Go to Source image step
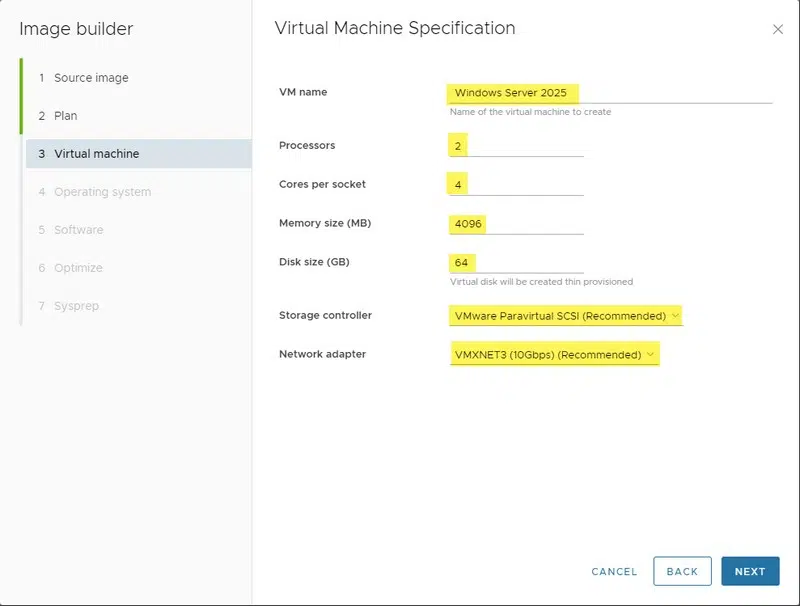 (91, 78)
